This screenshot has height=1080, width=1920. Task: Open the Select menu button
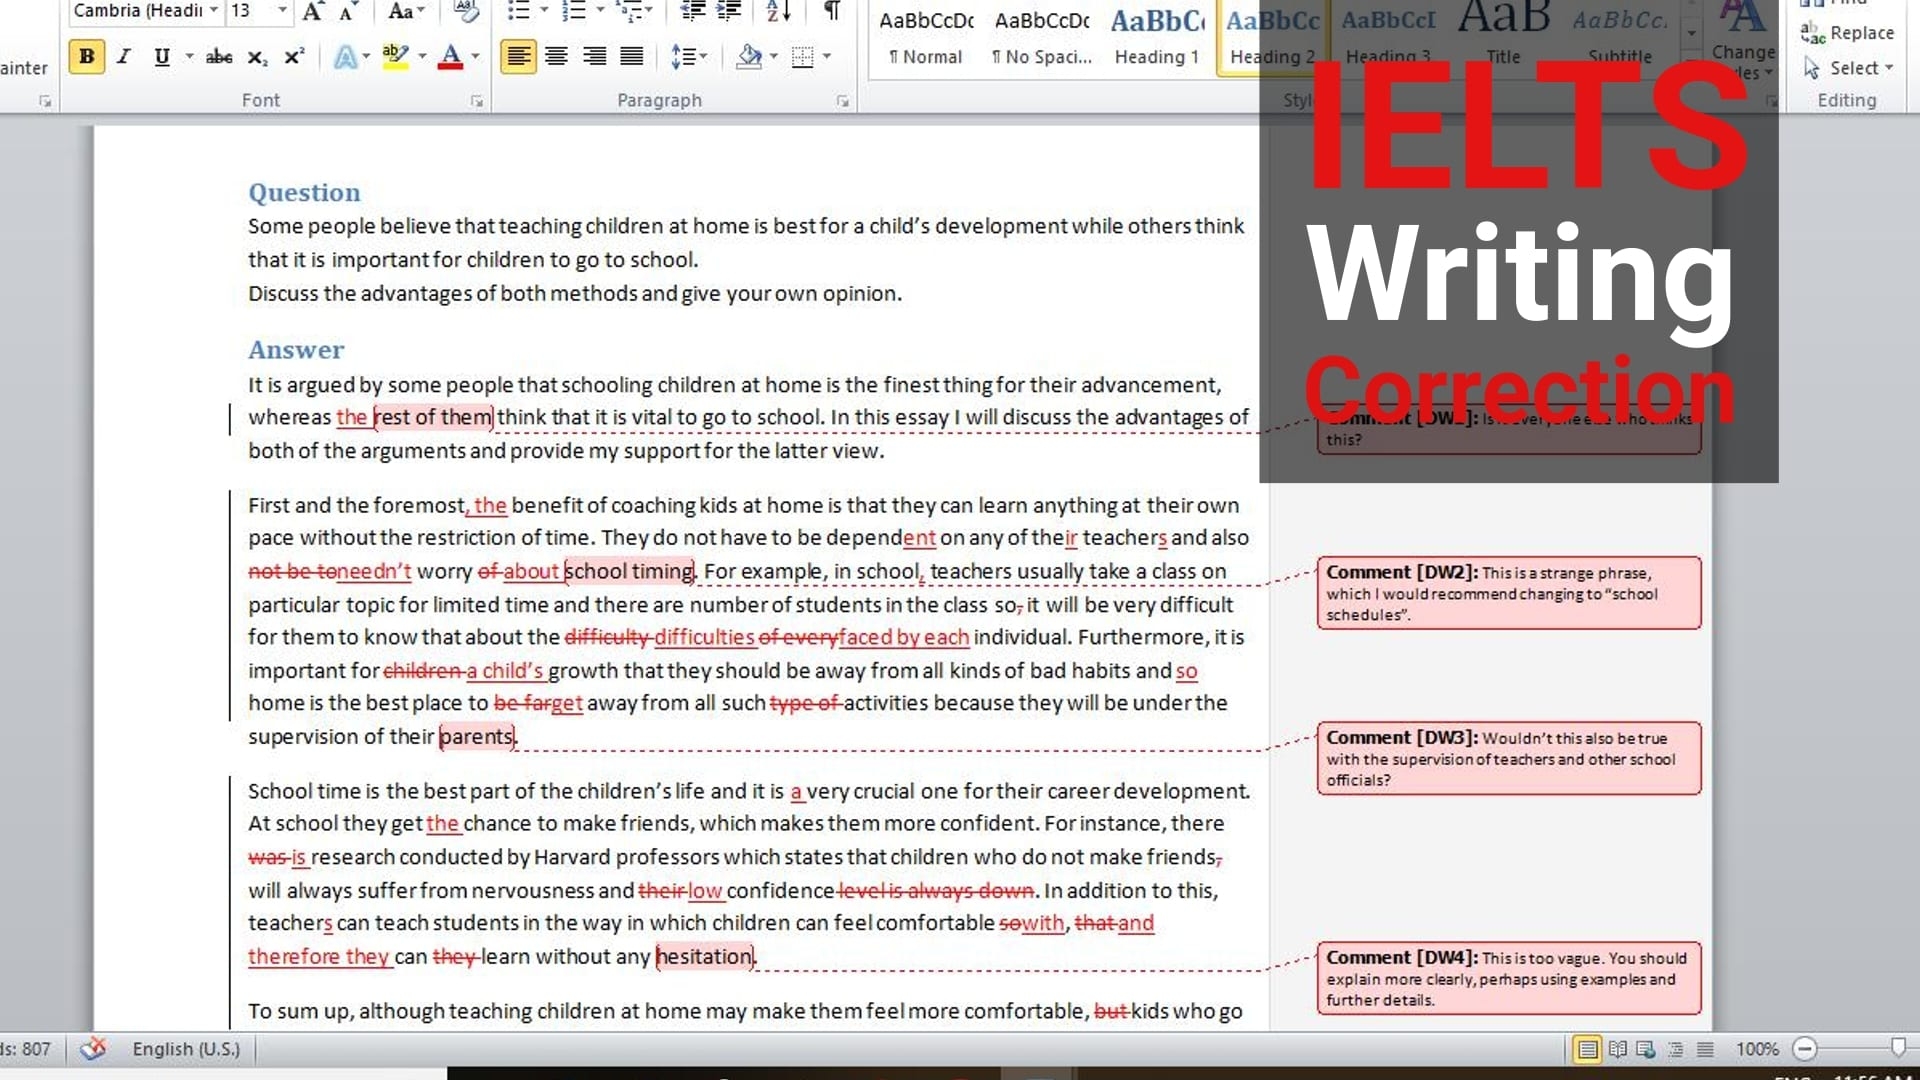point(1849,68)
